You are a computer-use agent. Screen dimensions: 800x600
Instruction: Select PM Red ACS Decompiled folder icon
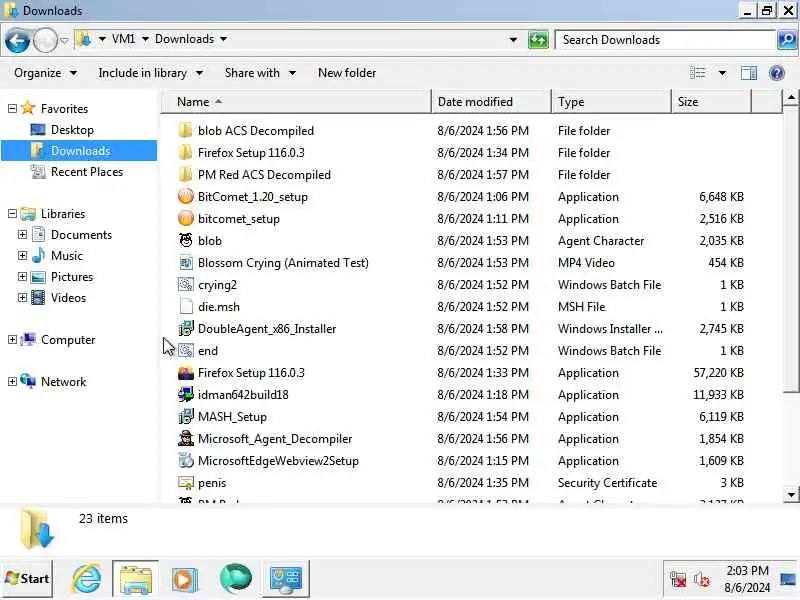pos(186,174)
